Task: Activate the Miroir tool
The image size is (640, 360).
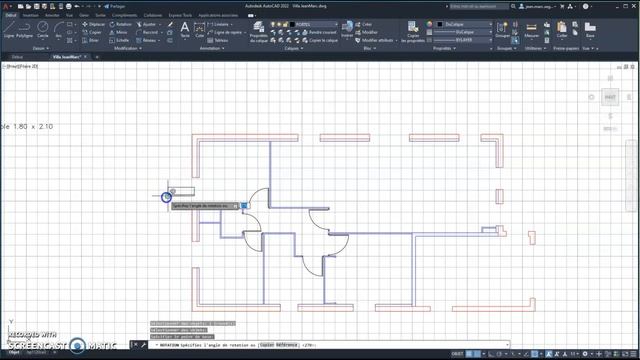Action: click(x=118, y=32)
